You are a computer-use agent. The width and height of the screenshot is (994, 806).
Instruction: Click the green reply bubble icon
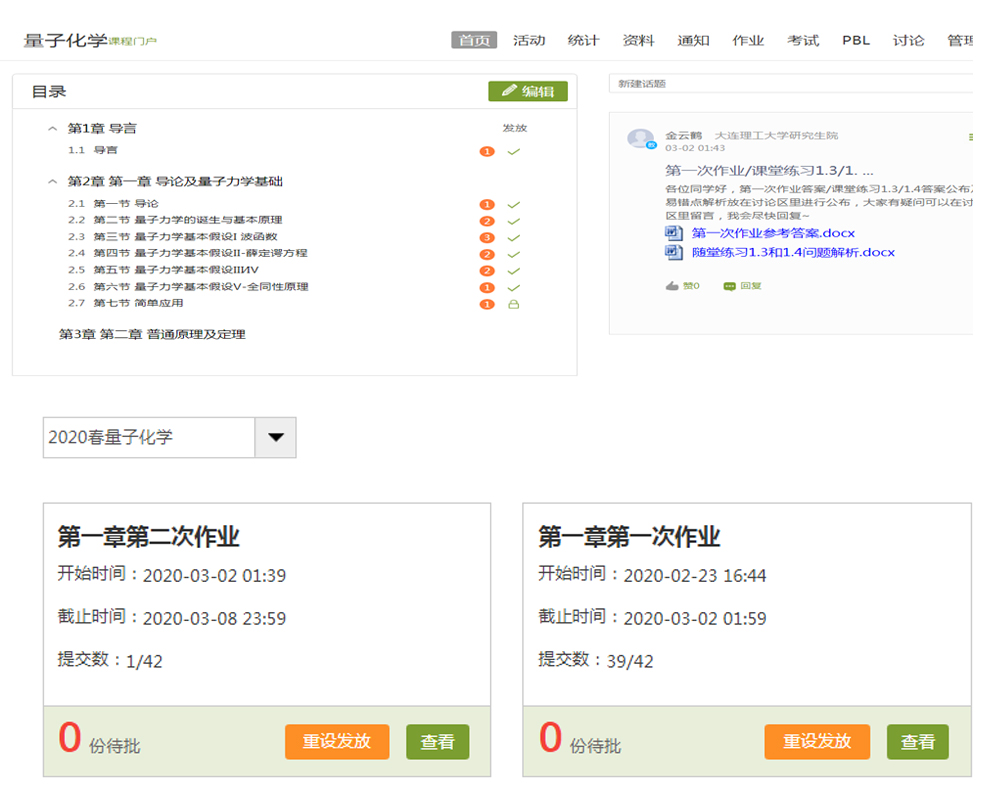click(731, 286)
